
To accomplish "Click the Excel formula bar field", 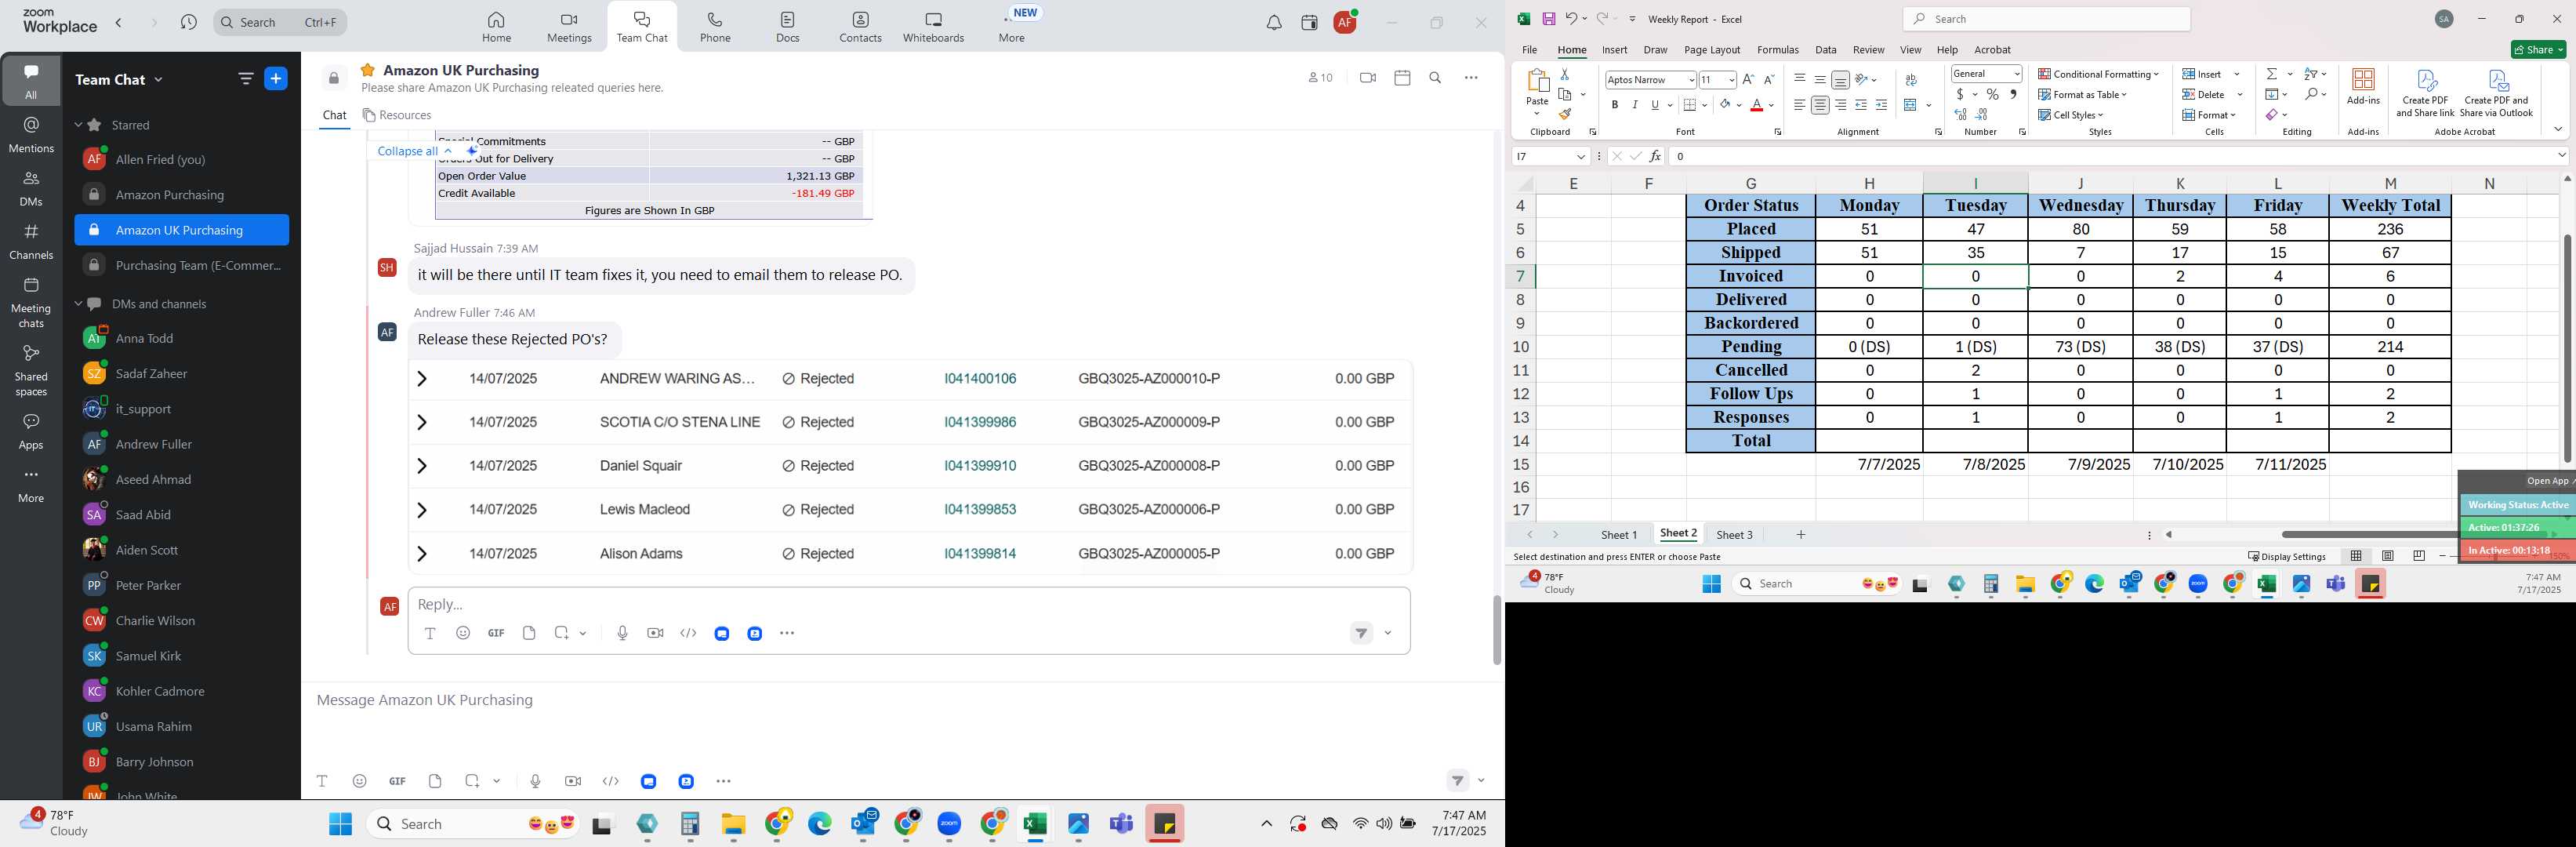I will 2112,156.
